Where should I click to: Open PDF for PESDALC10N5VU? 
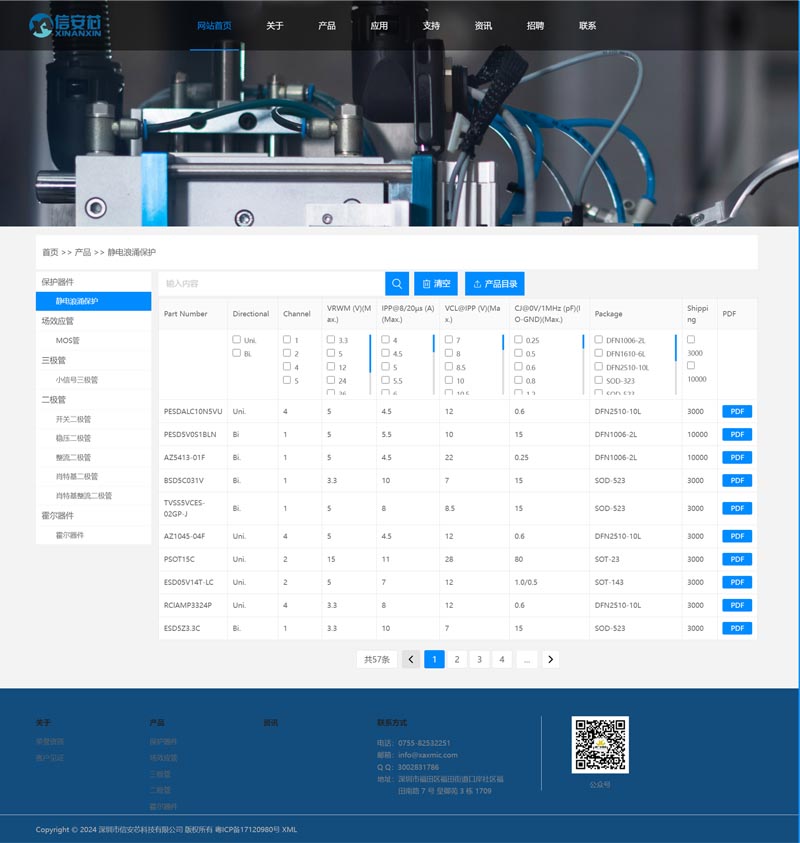pyautogui.click(x=737, y=411)
